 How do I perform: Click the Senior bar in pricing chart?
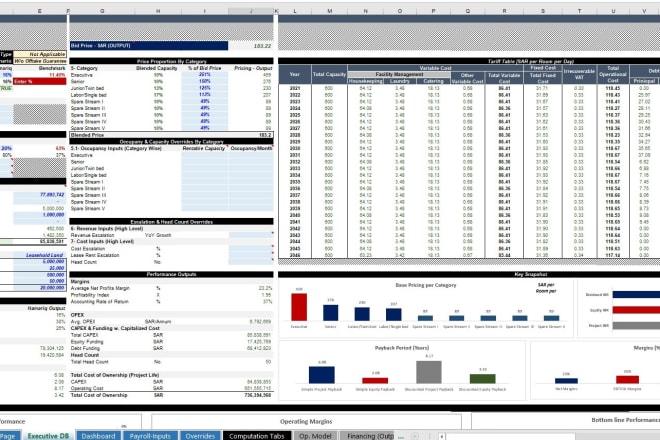click(330, 313)
